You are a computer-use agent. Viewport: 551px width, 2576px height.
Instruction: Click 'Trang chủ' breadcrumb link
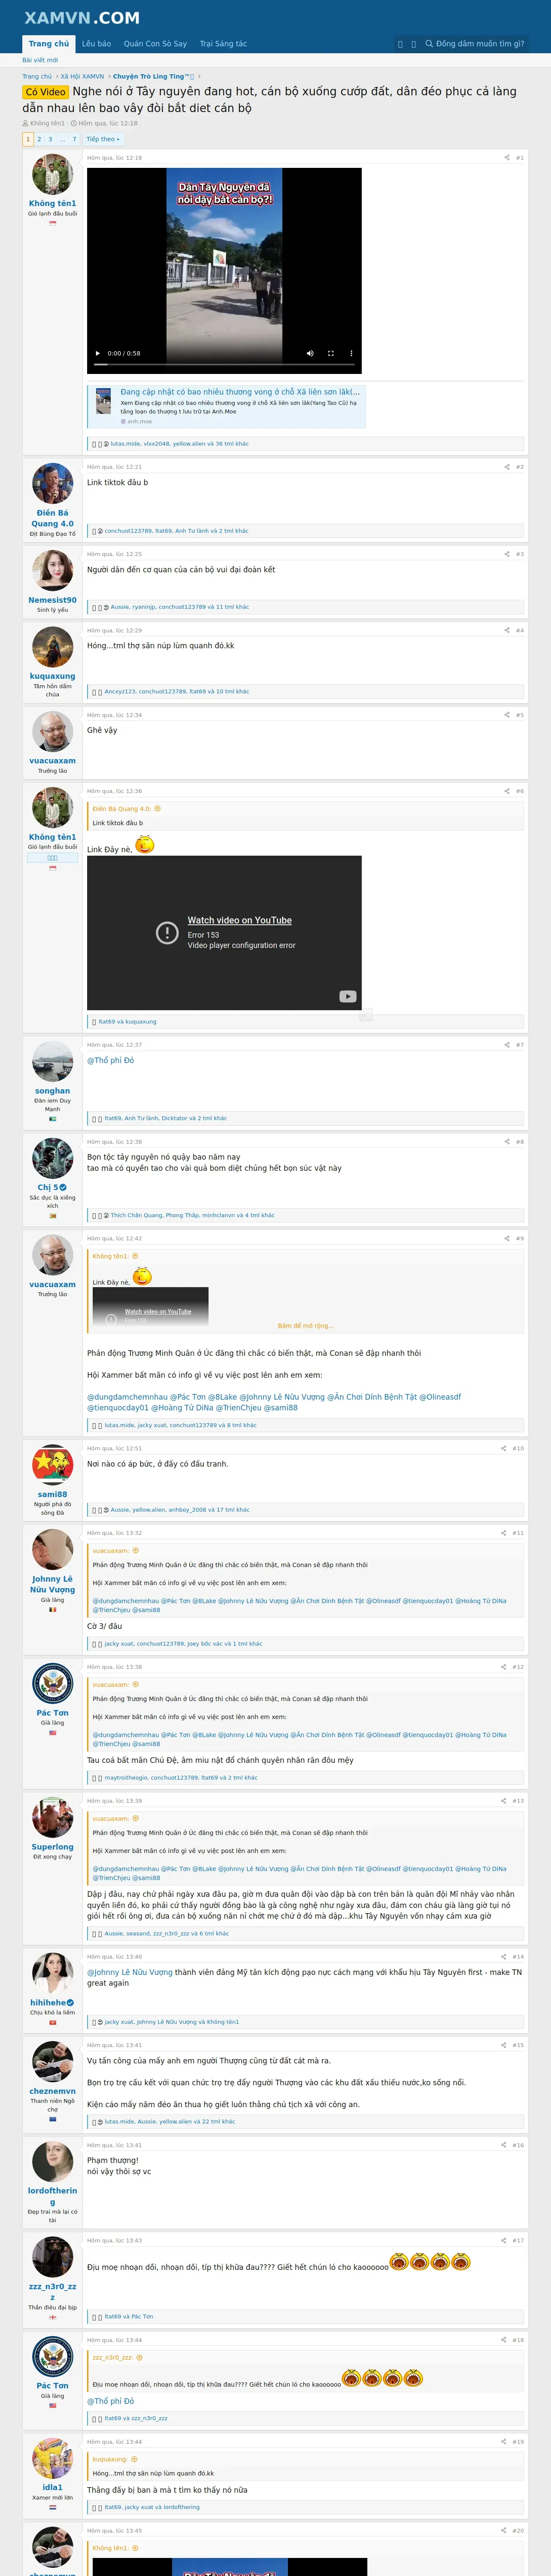pyautogui.click(x=37, y=76)
